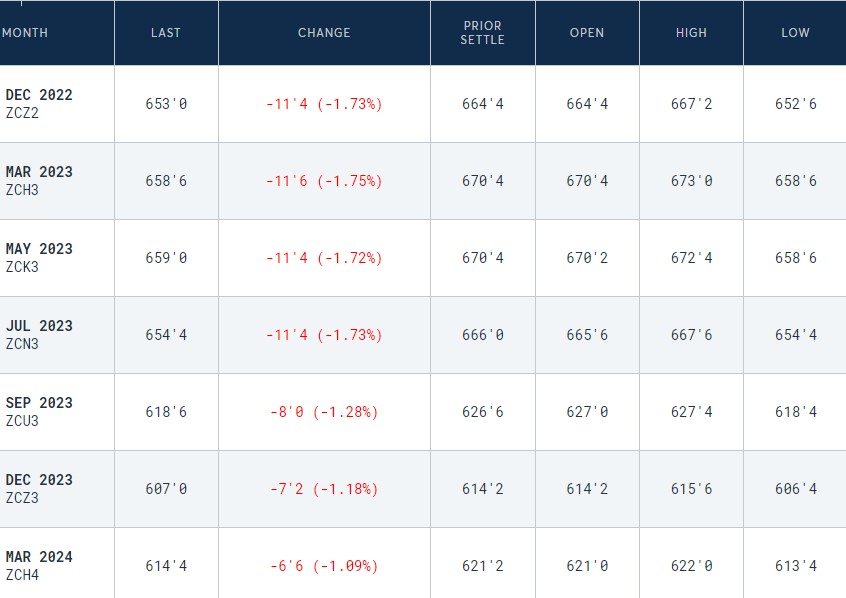The height and width of the screenshot is (598, 846).
Task: Click the 653'0 last price for DEC 2022
Action: click(x=166, y=104)
